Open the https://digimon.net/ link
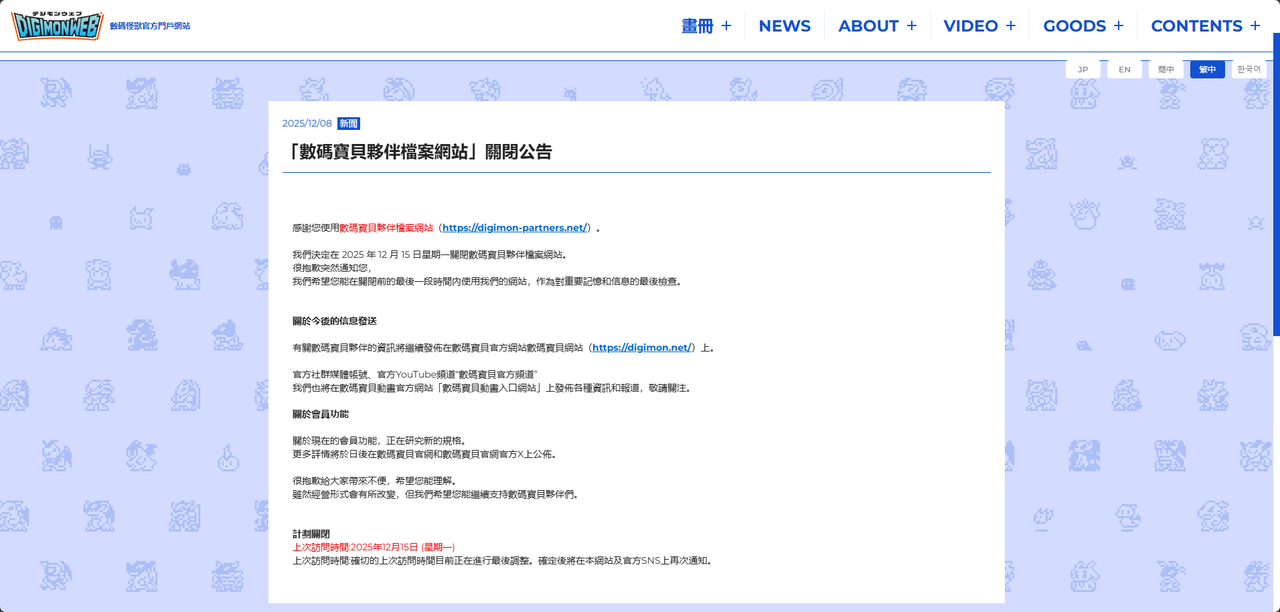Screen dimensions: 1280x612 [x=641, y=348]
